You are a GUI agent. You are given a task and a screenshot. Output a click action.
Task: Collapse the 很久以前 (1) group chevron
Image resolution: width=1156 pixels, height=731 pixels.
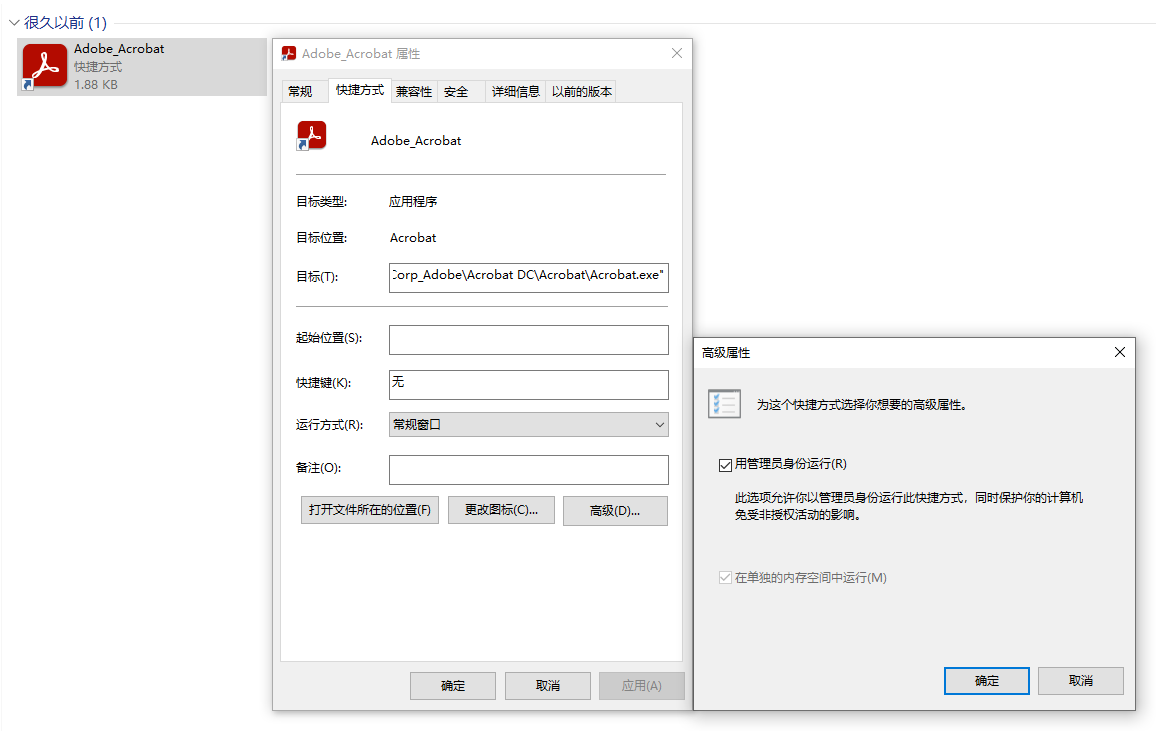click(13, 23)
